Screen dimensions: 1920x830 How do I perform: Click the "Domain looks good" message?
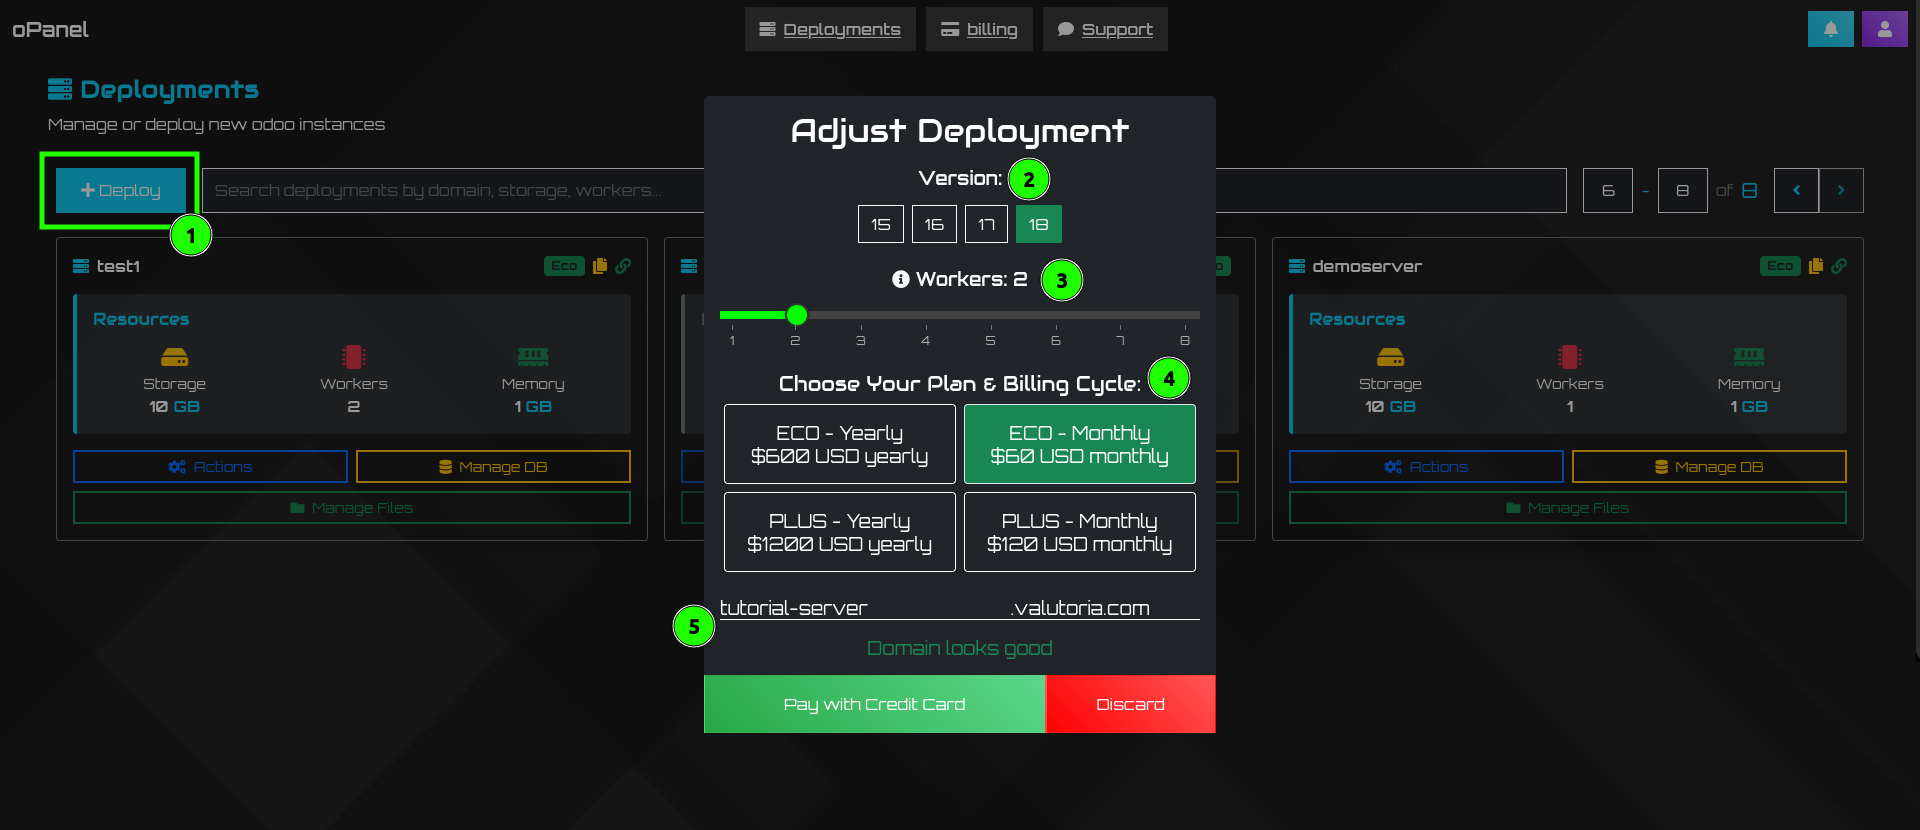point(960,648)
